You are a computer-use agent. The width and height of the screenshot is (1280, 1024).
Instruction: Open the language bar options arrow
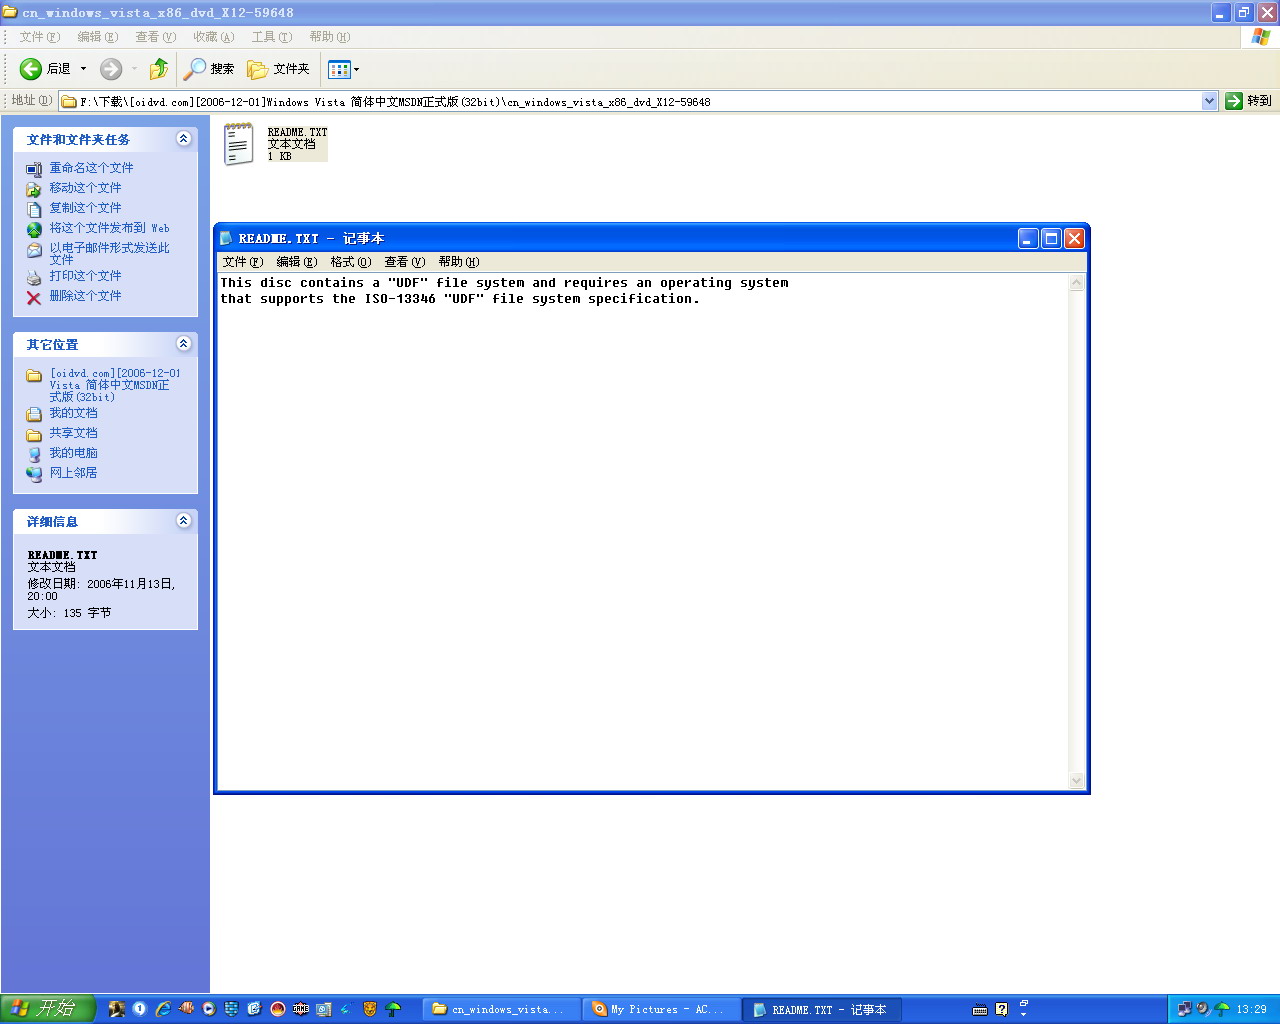[1023, 1015]
